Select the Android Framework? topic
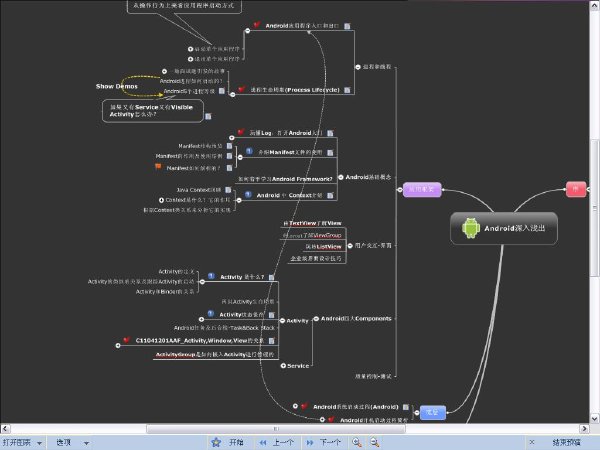 pyautogui.click(x=285, y=179)
